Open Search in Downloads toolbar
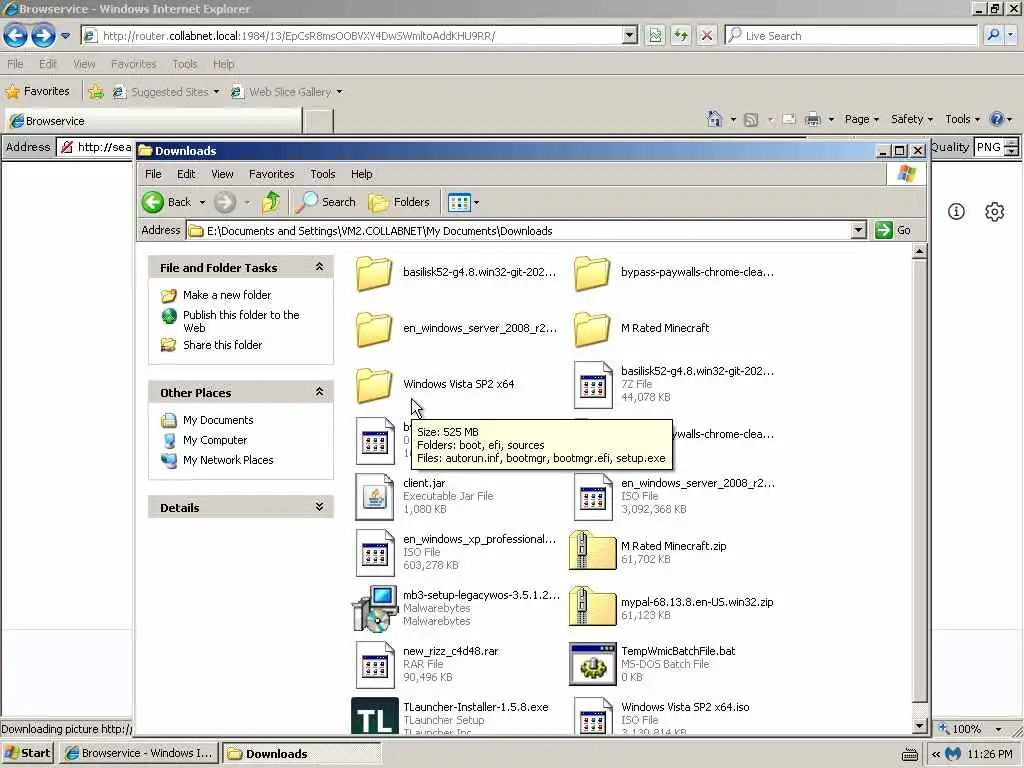1024x768 pixels. [x=325, y=202]
